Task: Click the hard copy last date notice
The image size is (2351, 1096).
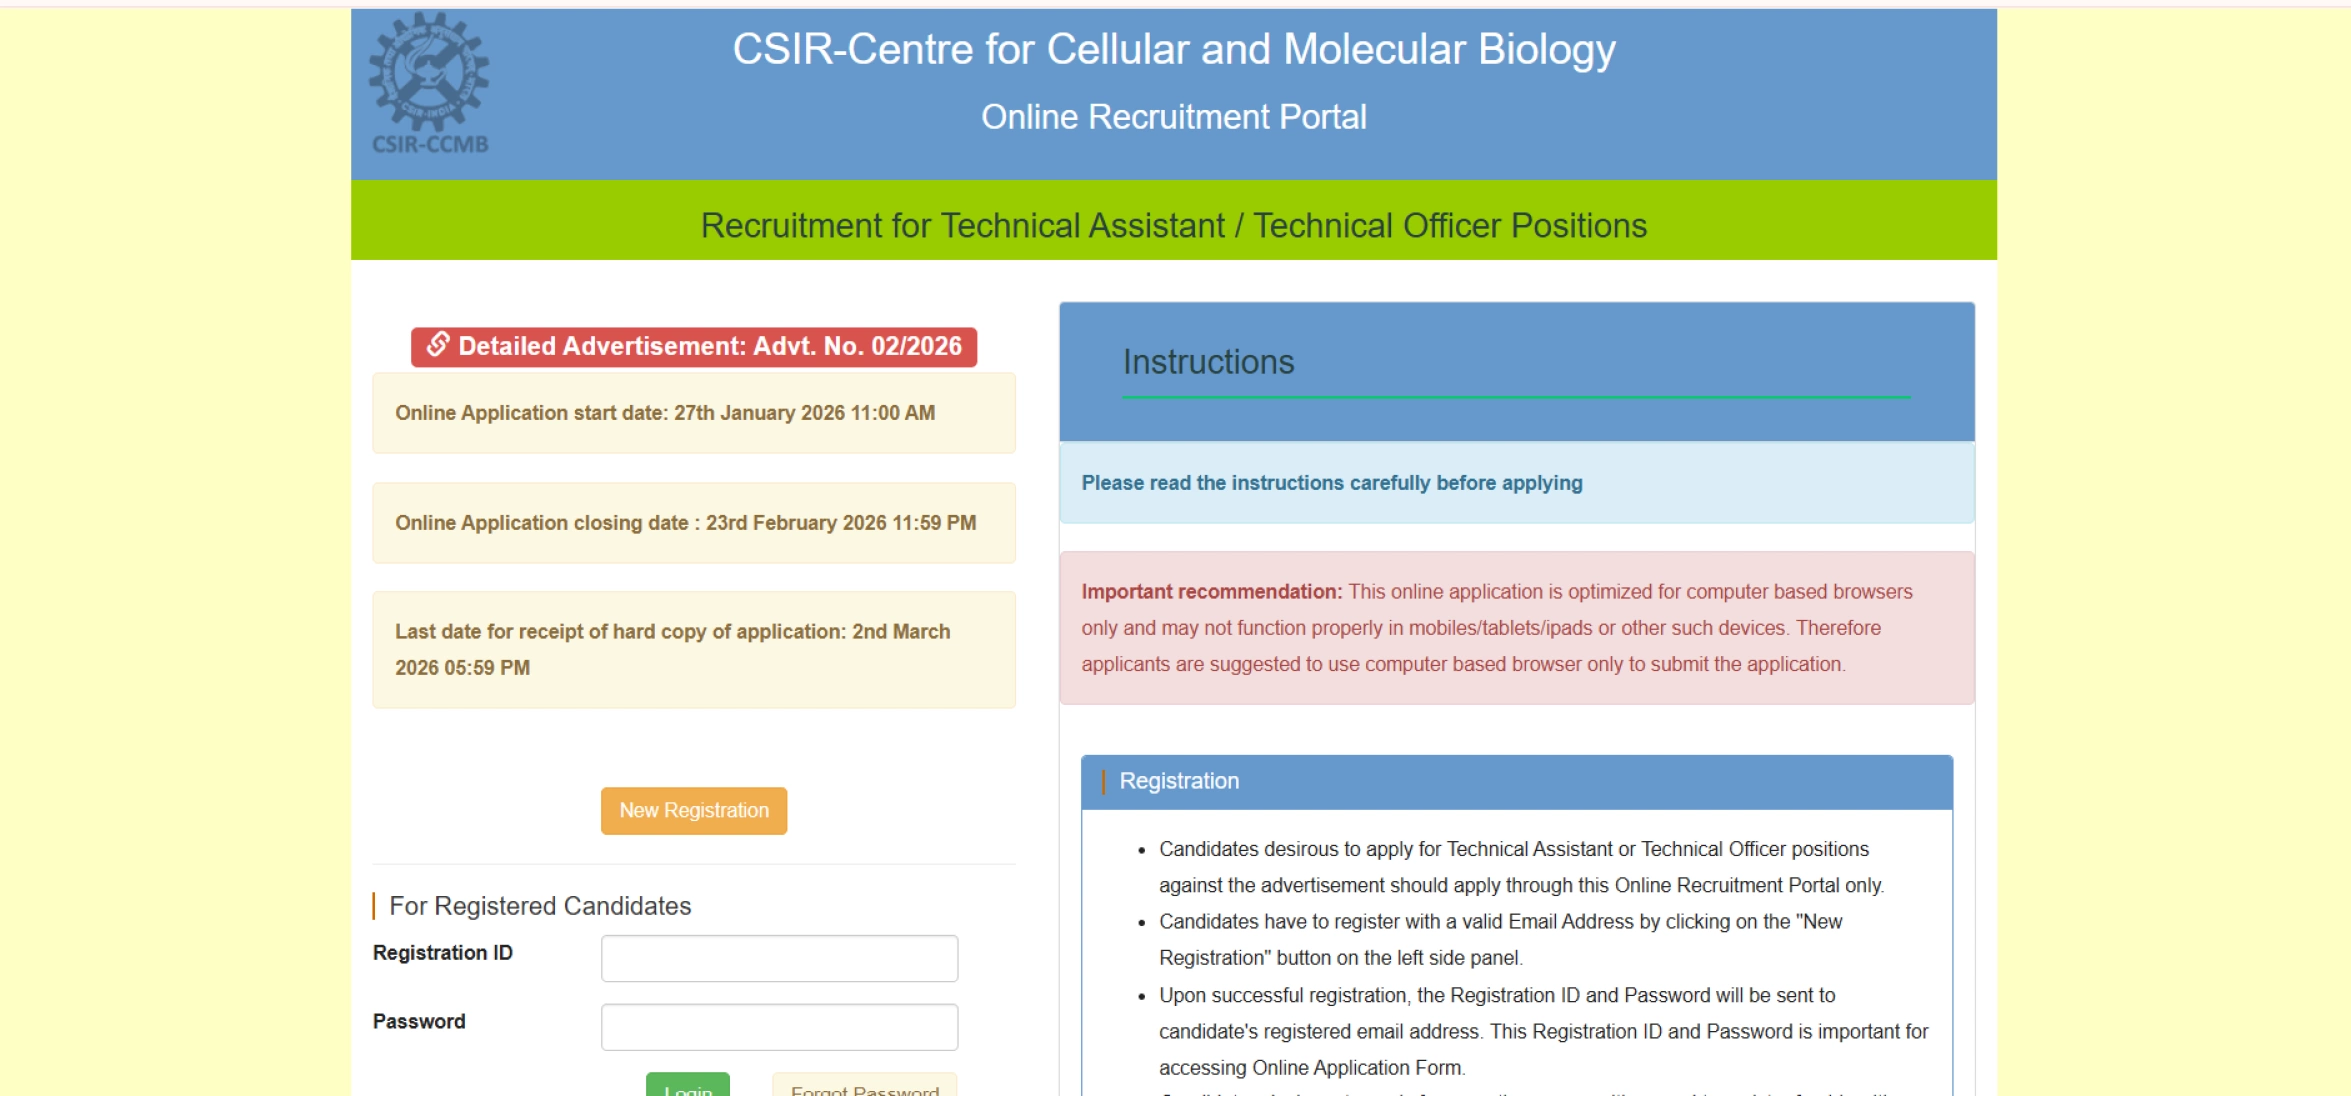Action: (x=693, y=649)
